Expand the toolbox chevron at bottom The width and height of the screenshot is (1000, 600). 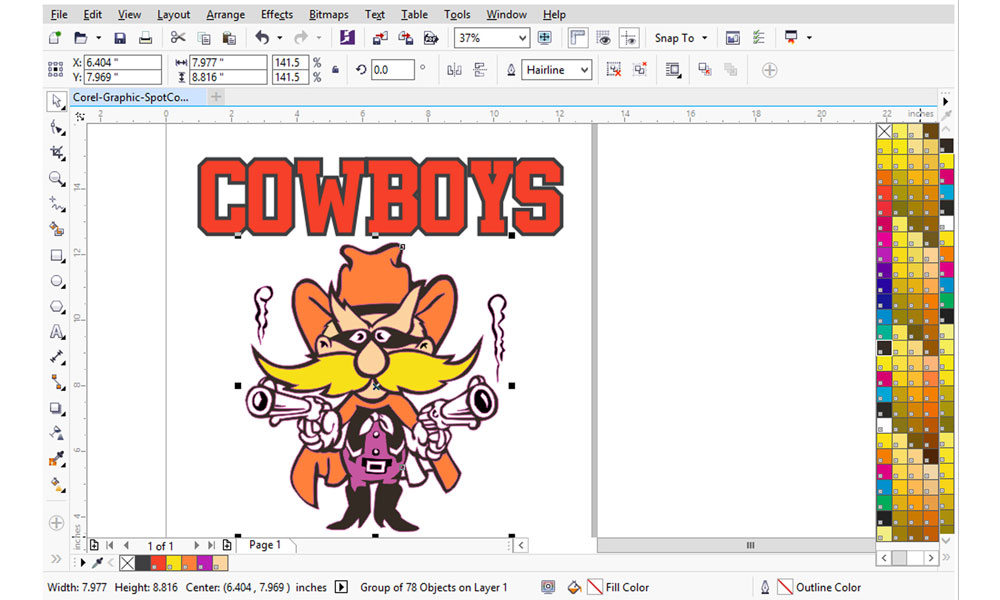click(x=56, y=559)
